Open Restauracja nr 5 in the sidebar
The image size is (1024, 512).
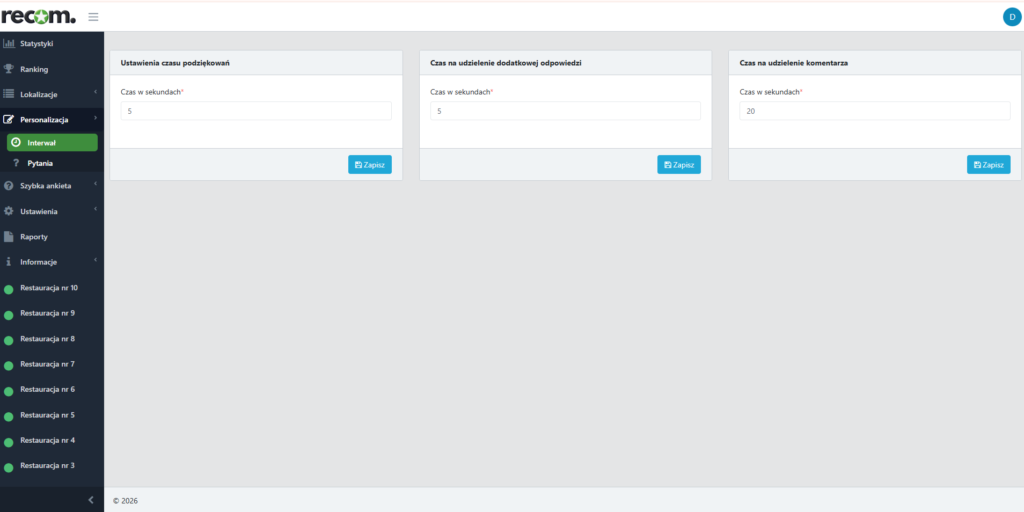click(x=47, y=415)
